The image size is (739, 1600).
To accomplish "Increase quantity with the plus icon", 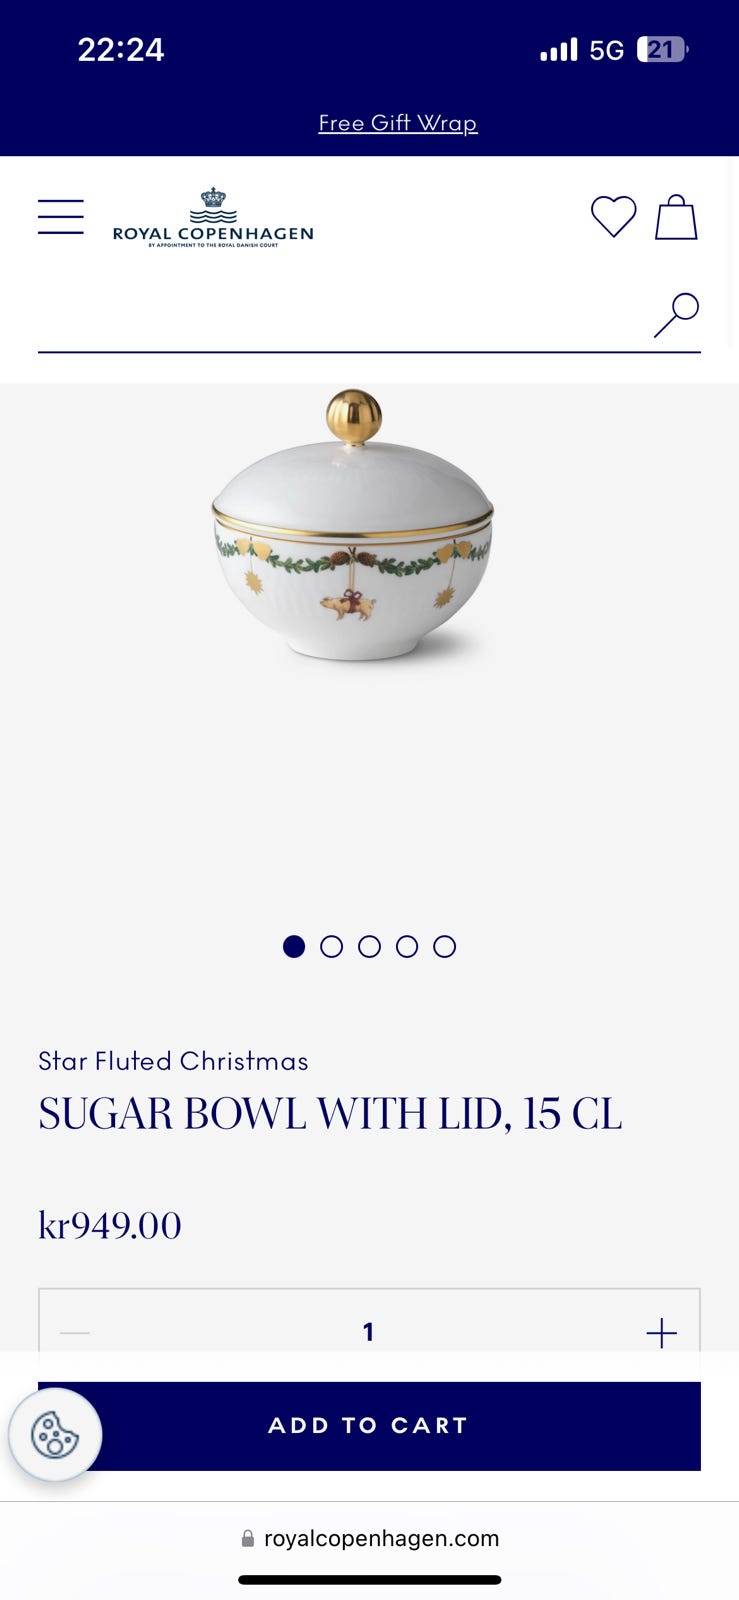I will [661, 1333].
